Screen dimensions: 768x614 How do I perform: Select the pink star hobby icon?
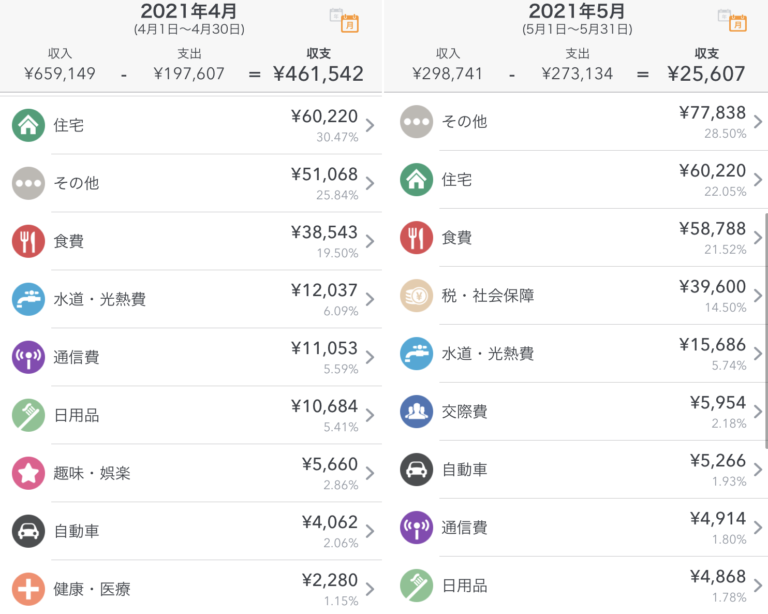pyautogui.click(x=28, y=473)
